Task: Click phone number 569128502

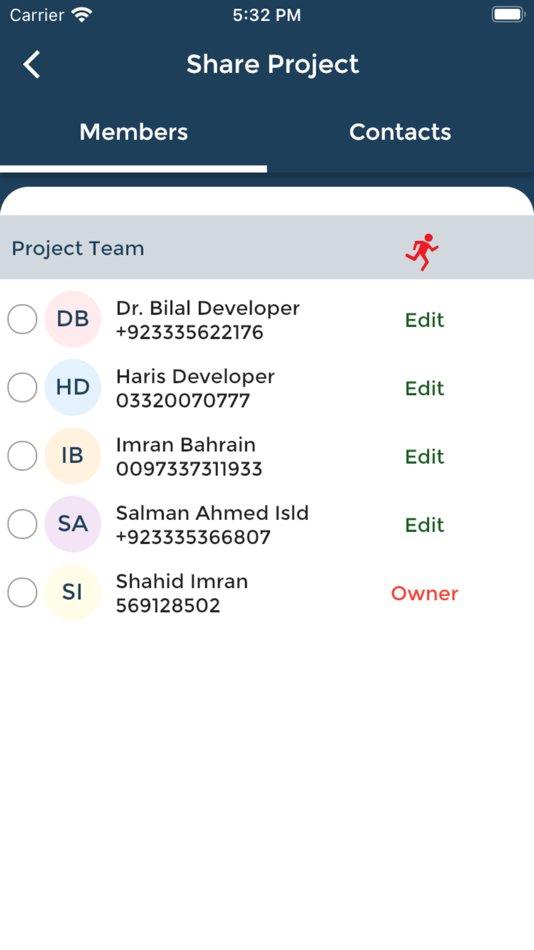Action: click(168, 606)
